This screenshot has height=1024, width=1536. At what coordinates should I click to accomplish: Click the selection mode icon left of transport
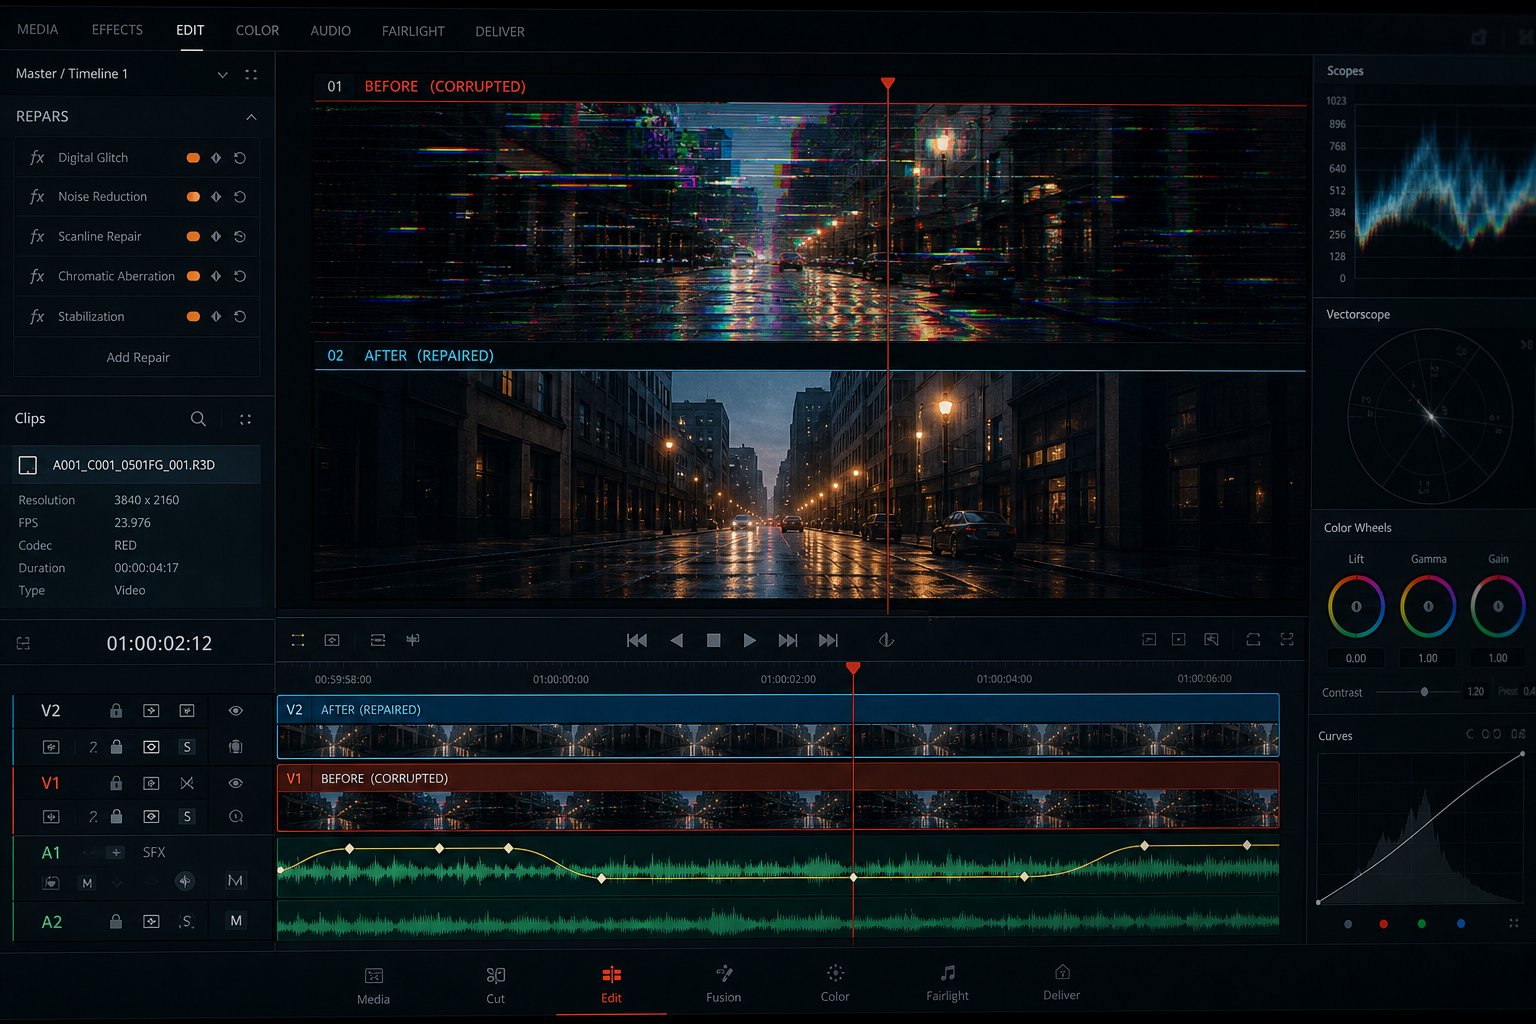pos(297,639)
